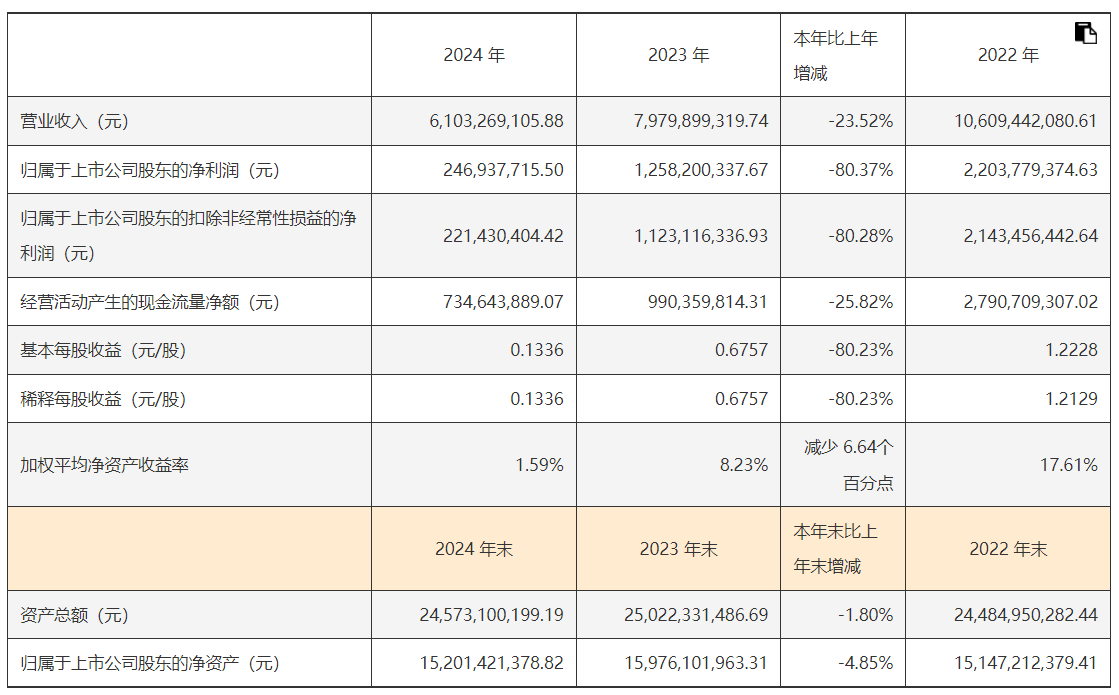1119x695 pixels.
Task: Click the 2022 年 column header
Action: click(x=1008, y=56)
